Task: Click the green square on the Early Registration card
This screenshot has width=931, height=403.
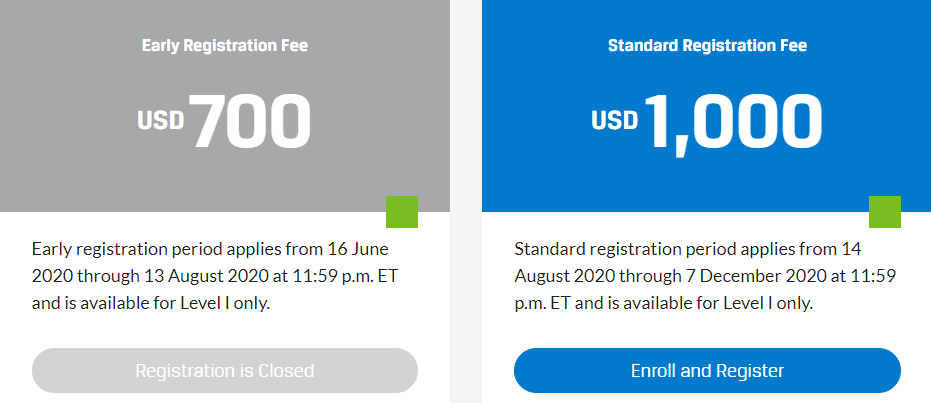Action: [x=401, y=212]
